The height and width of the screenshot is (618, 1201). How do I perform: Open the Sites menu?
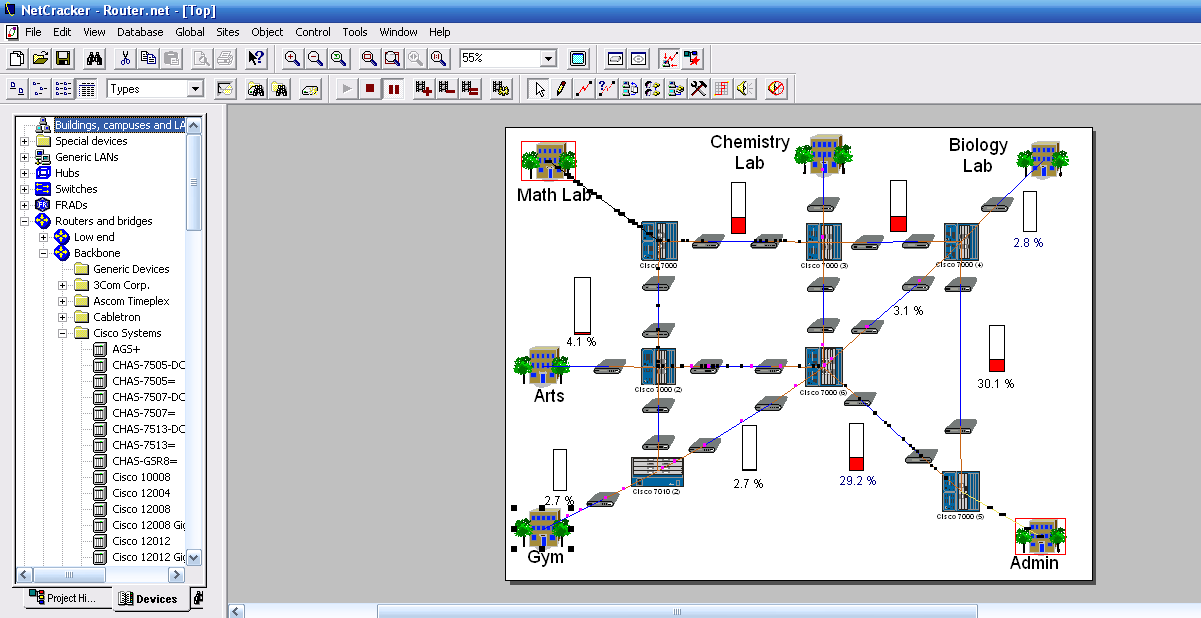pos(228,32)
